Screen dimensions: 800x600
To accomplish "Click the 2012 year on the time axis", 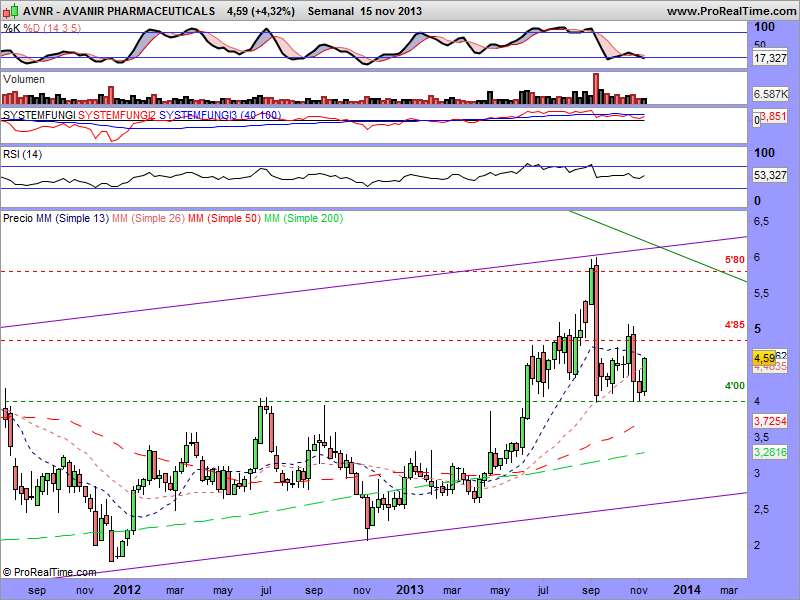I will tap(127, 590).
